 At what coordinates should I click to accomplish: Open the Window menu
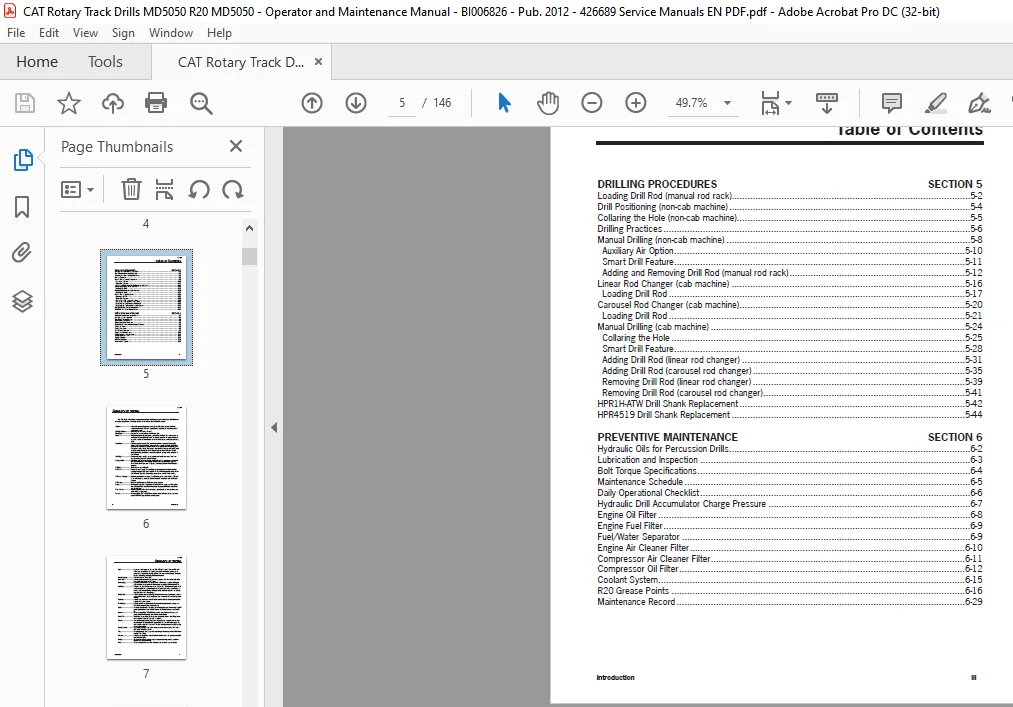pos(171,32)
